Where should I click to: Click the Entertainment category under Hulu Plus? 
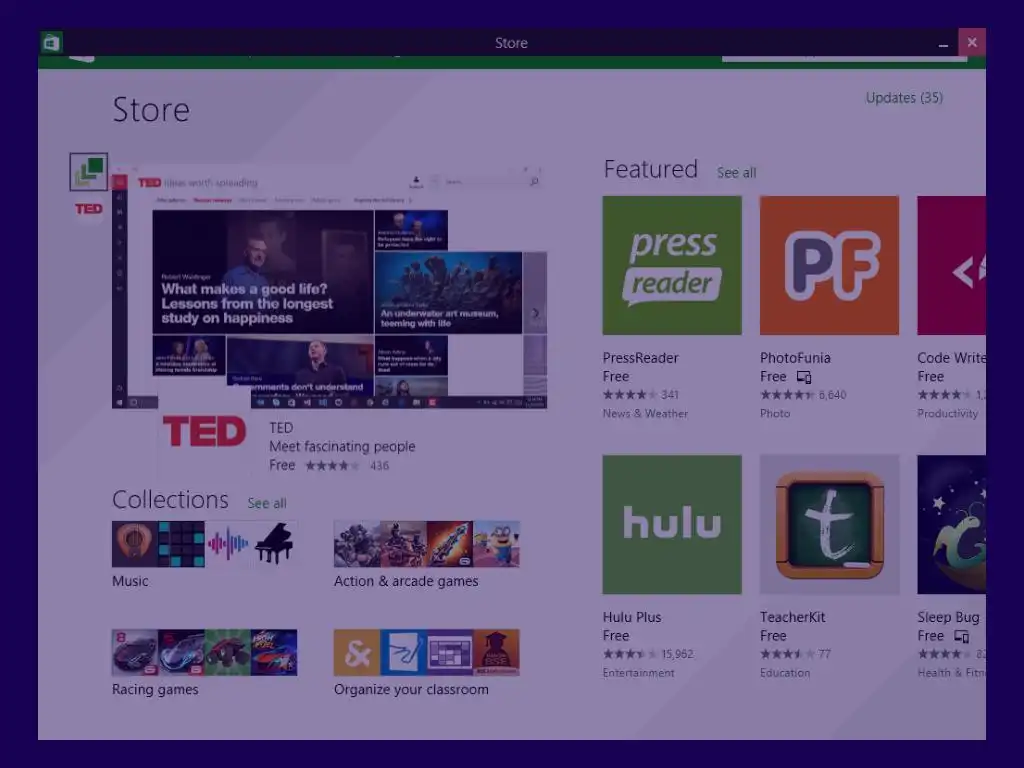(638, 673)
